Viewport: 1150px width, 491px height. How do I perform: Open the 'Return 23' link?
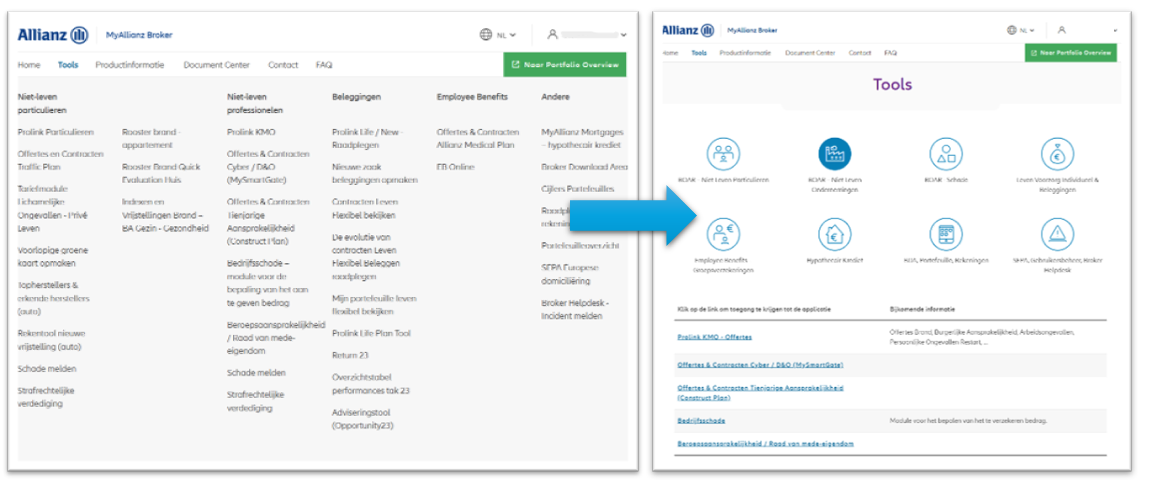(350, 354)
